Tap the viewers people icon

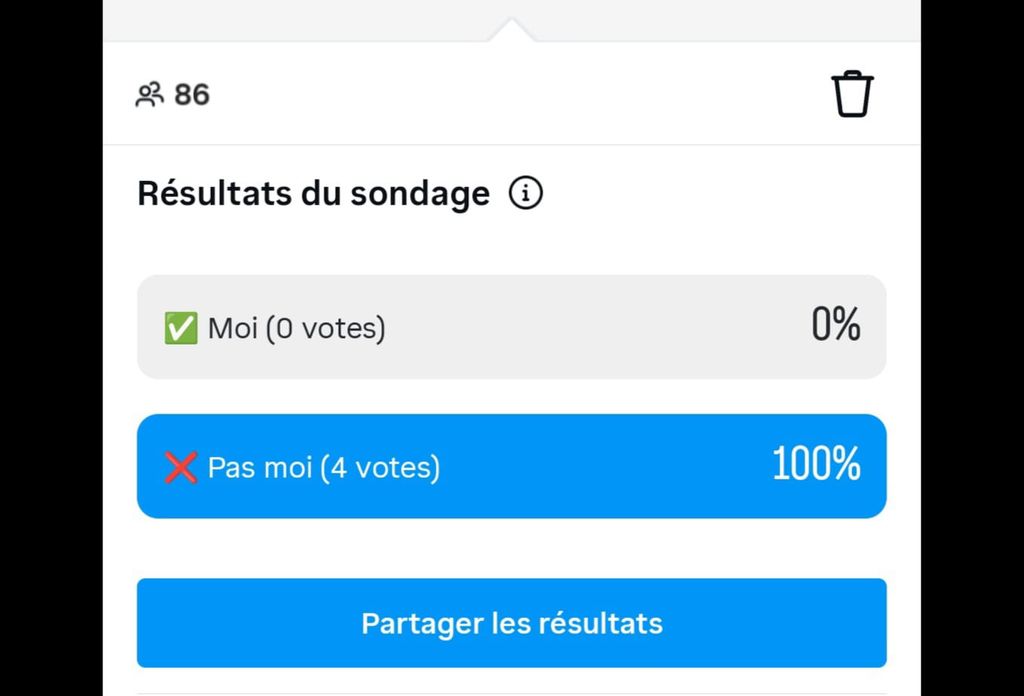coord(150,95)
